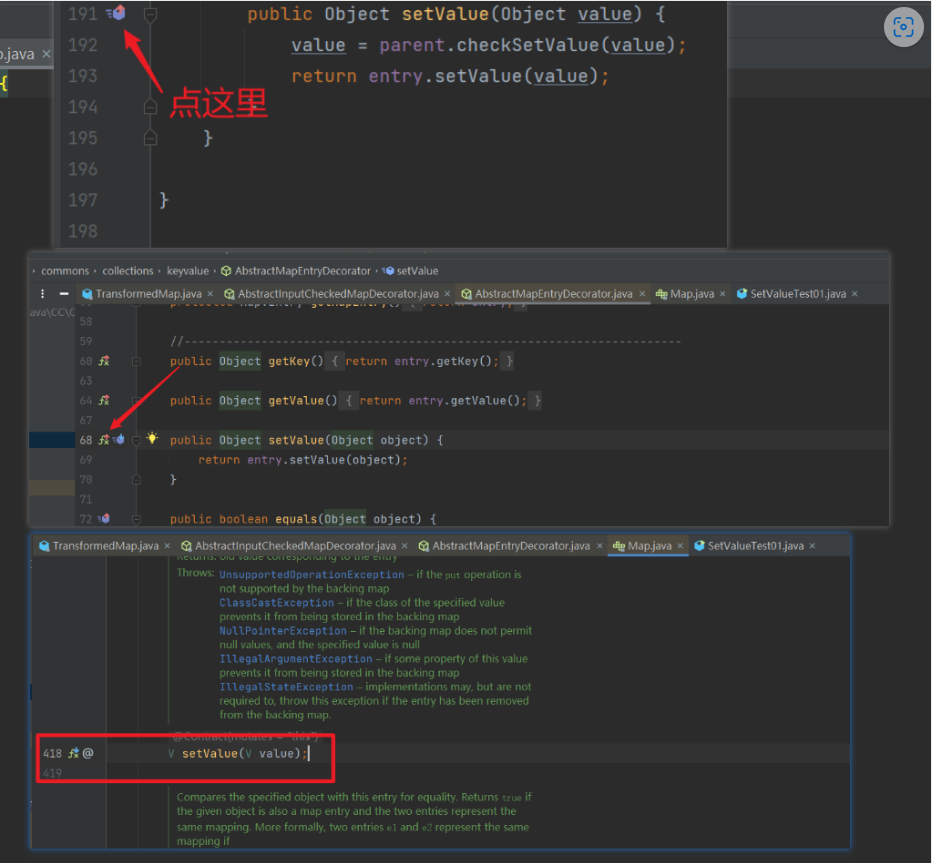
Task: Collapse the setValue method fold on line 68
Action: pos(136,440)
